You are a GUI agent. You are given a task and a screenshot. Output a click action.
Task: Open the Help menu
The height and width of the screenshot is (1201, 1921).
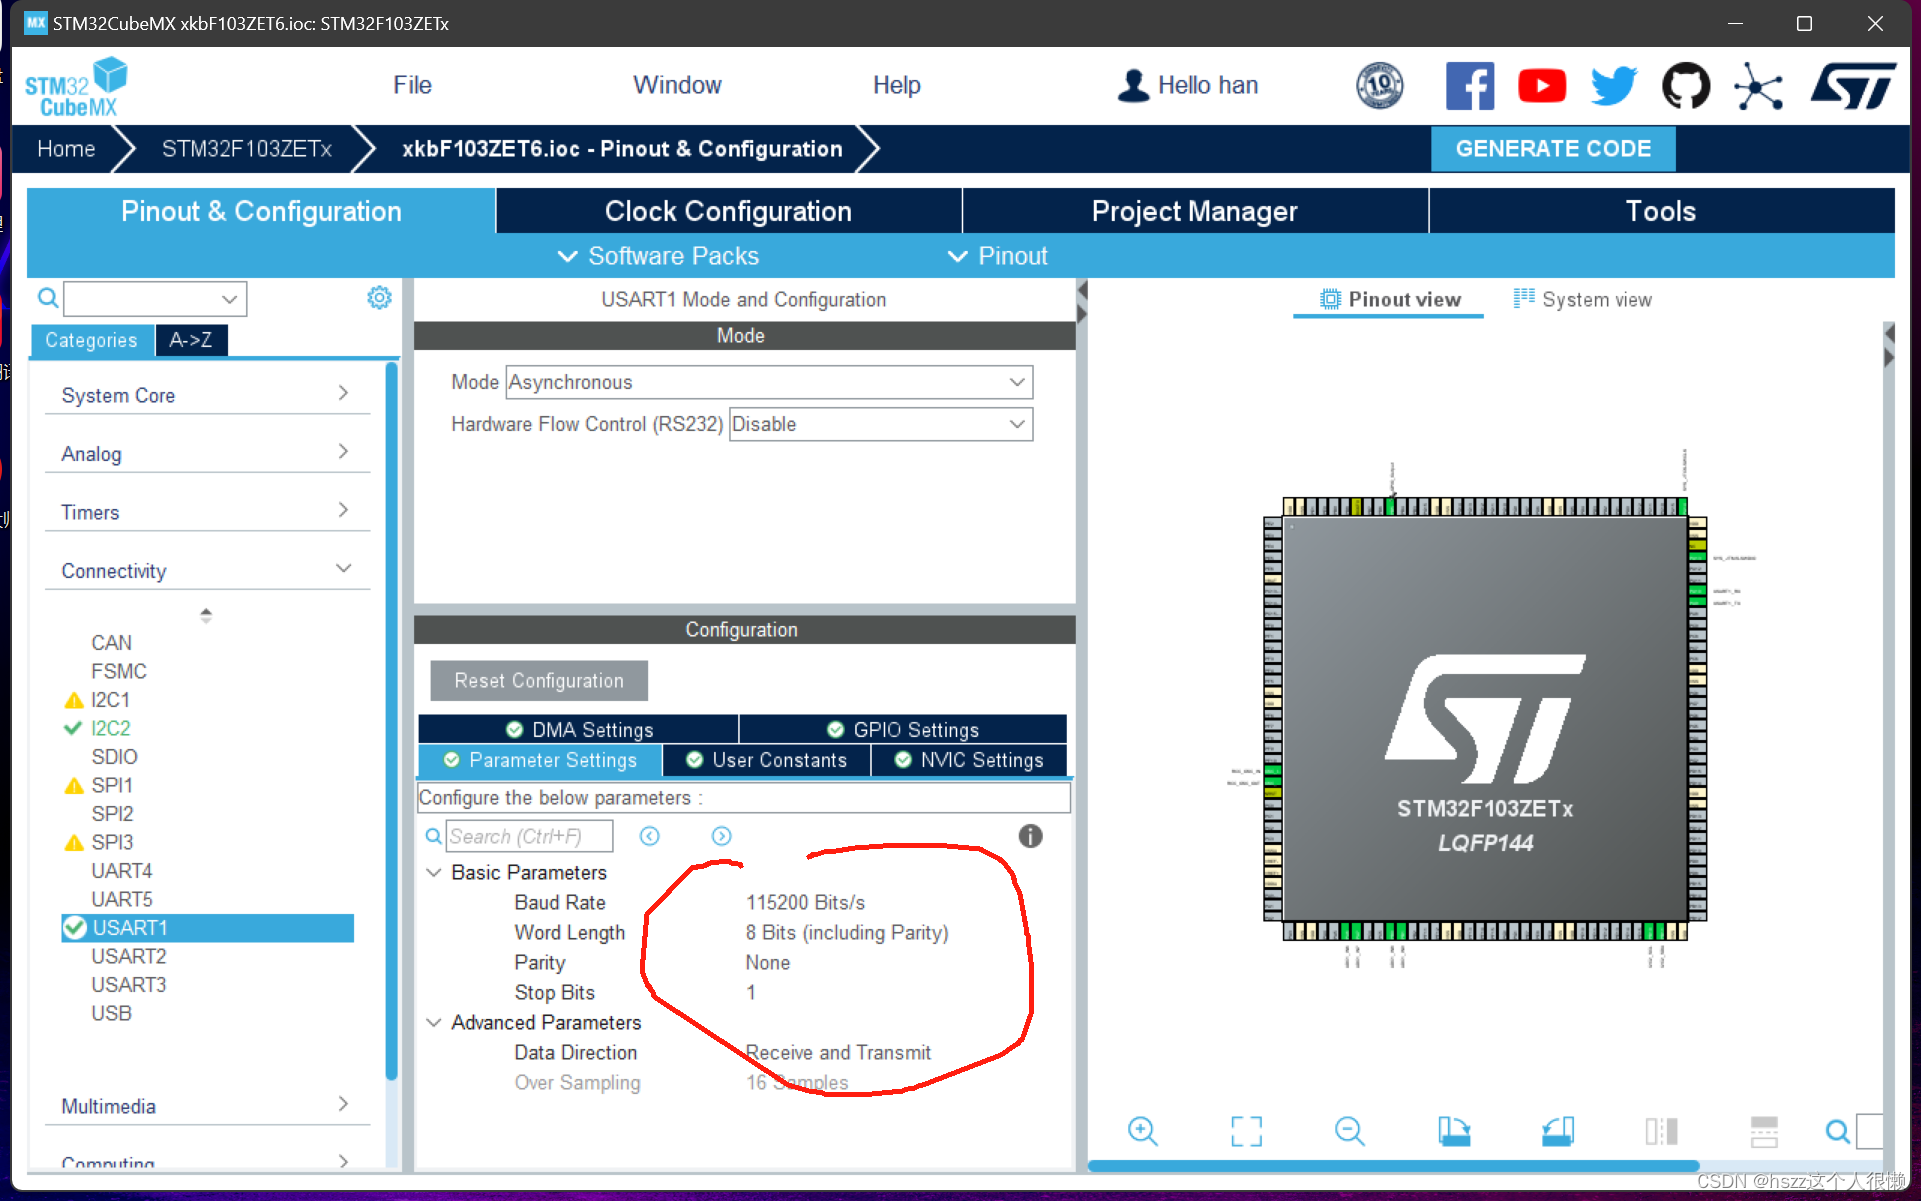[x=896, y=85]
